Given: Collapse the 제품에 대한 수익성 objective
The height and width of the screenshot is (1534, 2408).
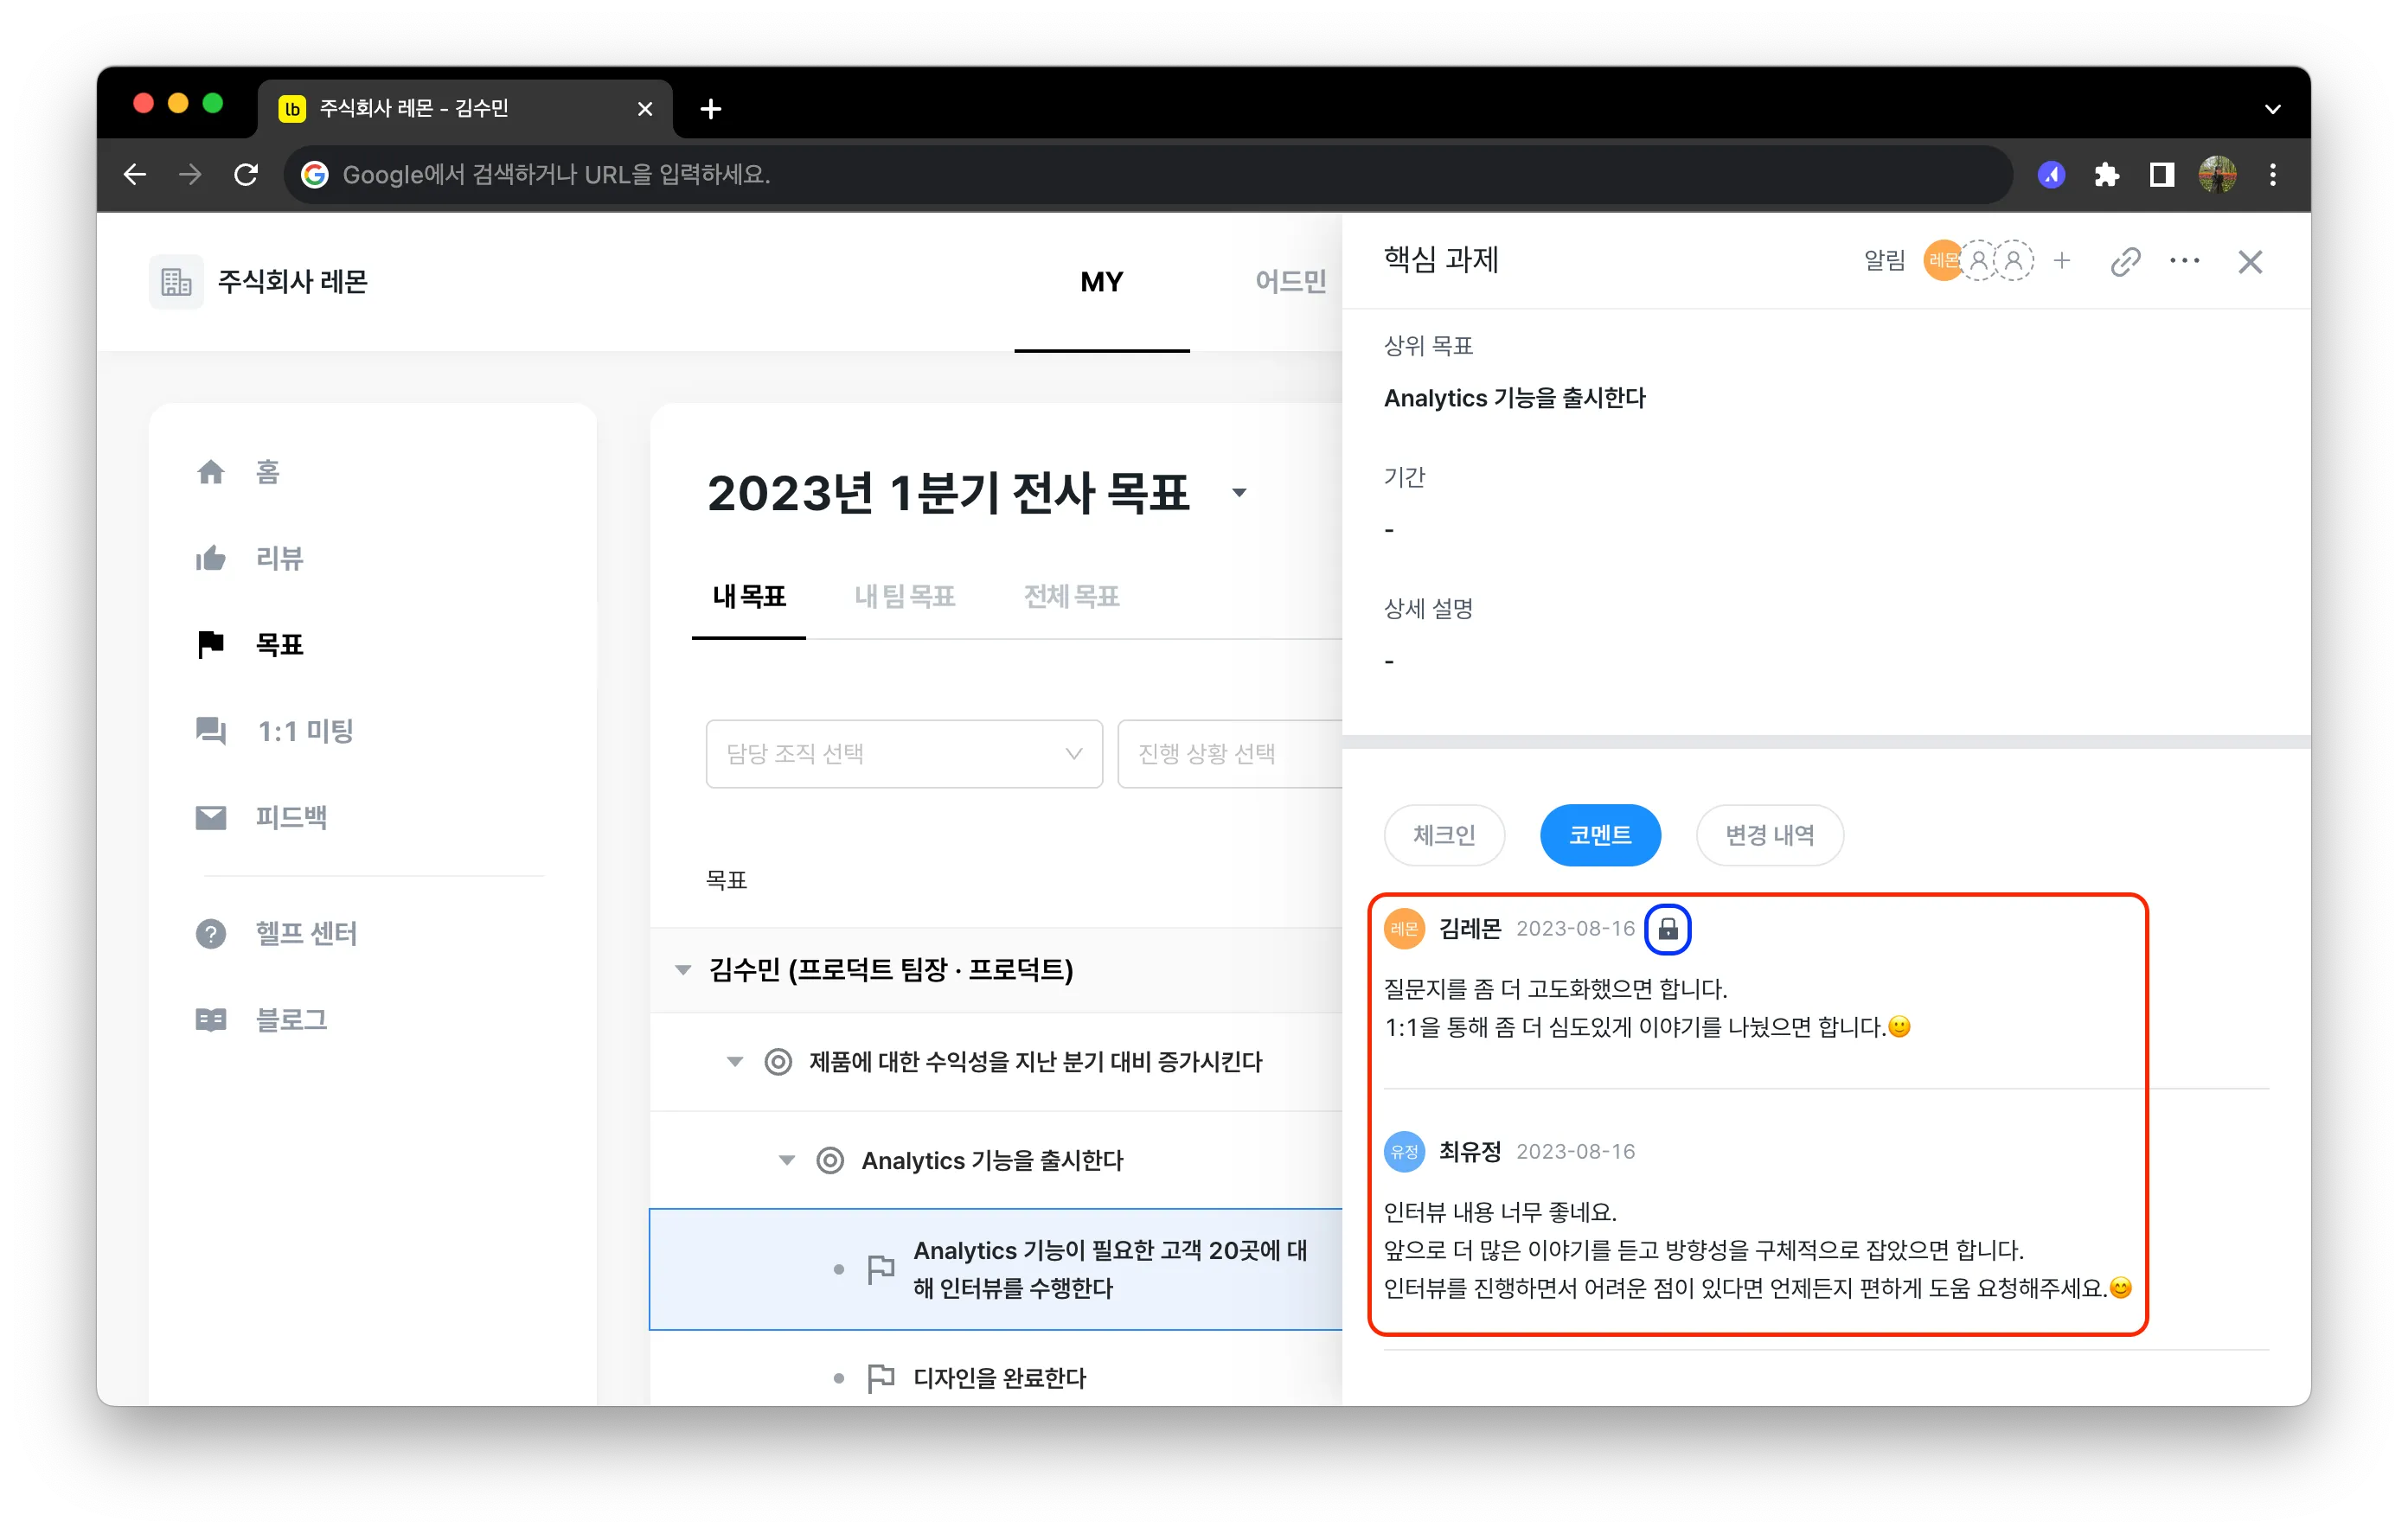Looking at the screenshot, I should click(735, 1061).
